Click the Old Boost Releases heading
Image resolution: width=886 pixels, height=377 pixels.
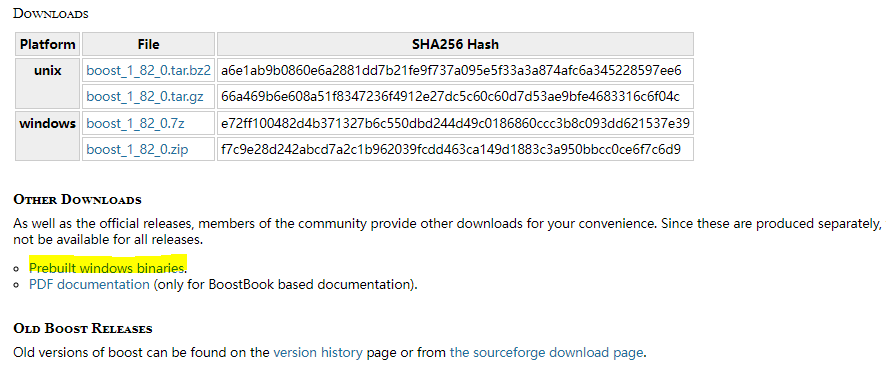coord(82,328)
